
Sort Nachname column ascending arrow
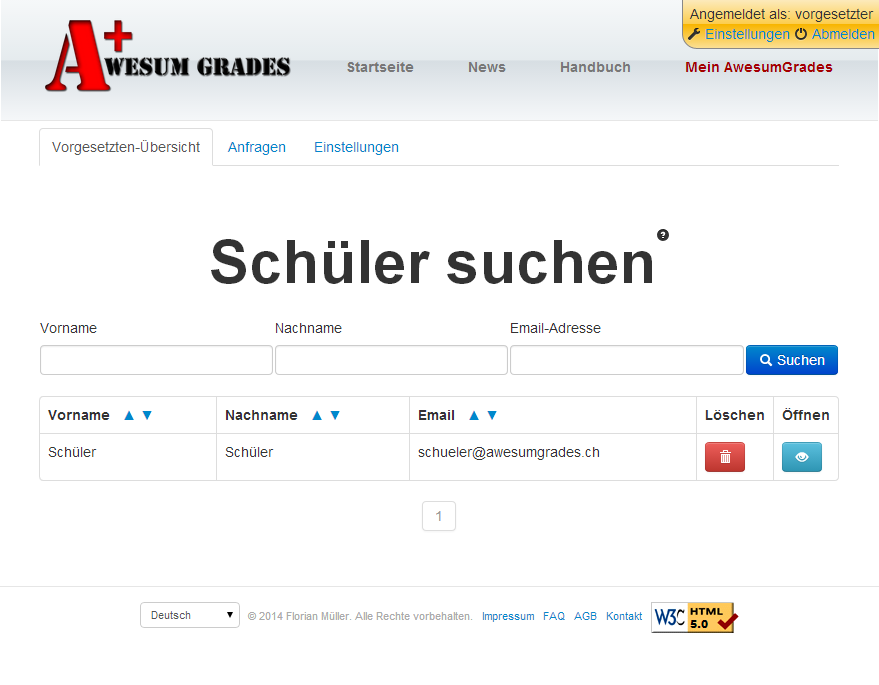click(317, 415)
